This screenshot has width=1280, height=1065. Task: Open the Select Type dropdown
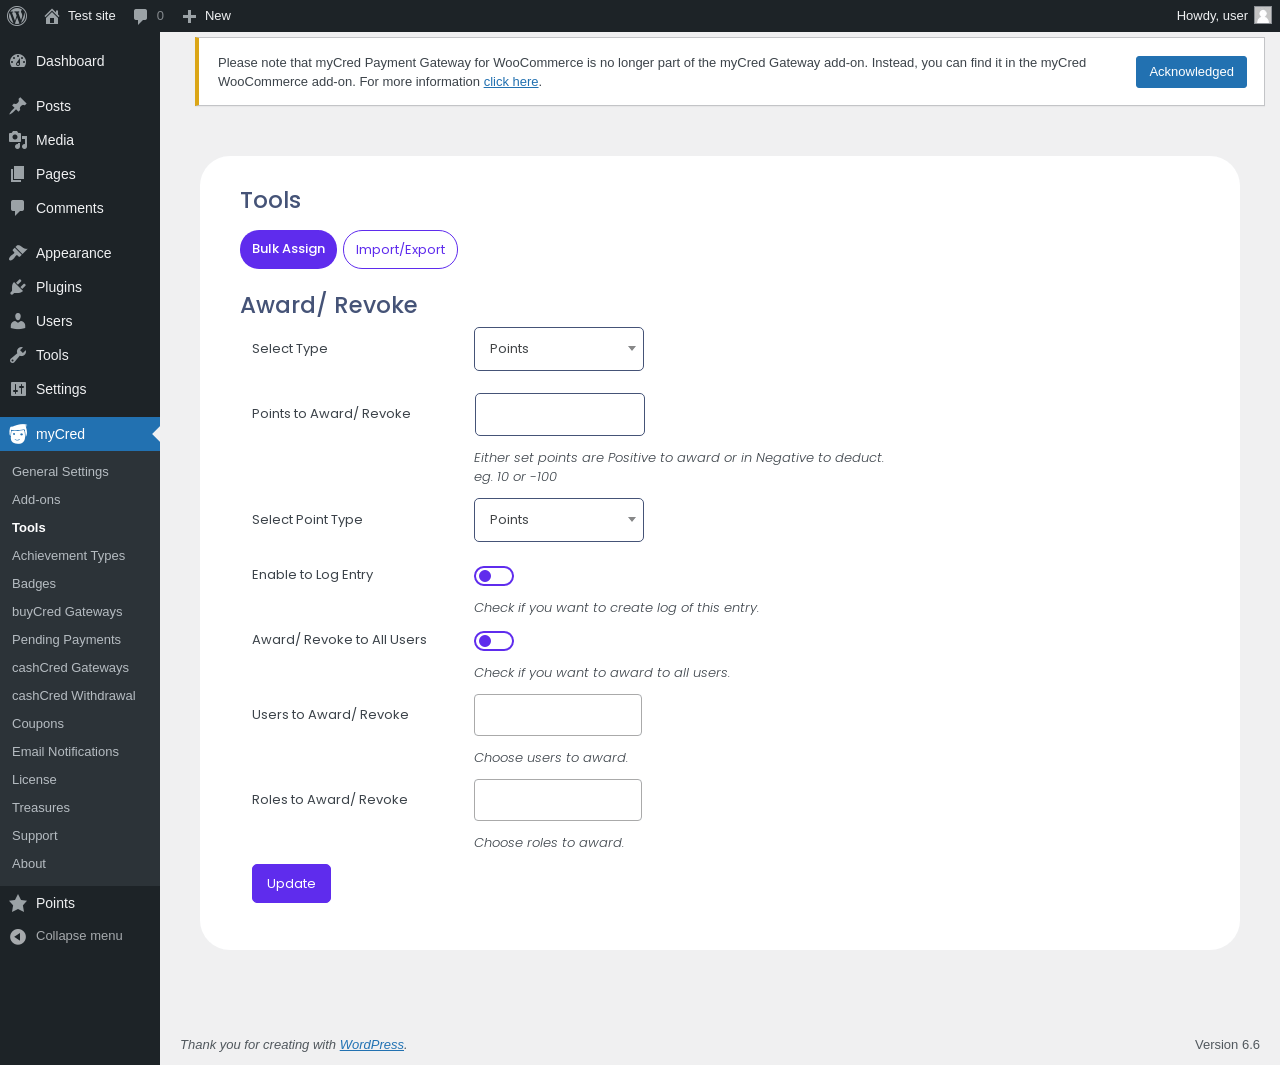(559, 349)
